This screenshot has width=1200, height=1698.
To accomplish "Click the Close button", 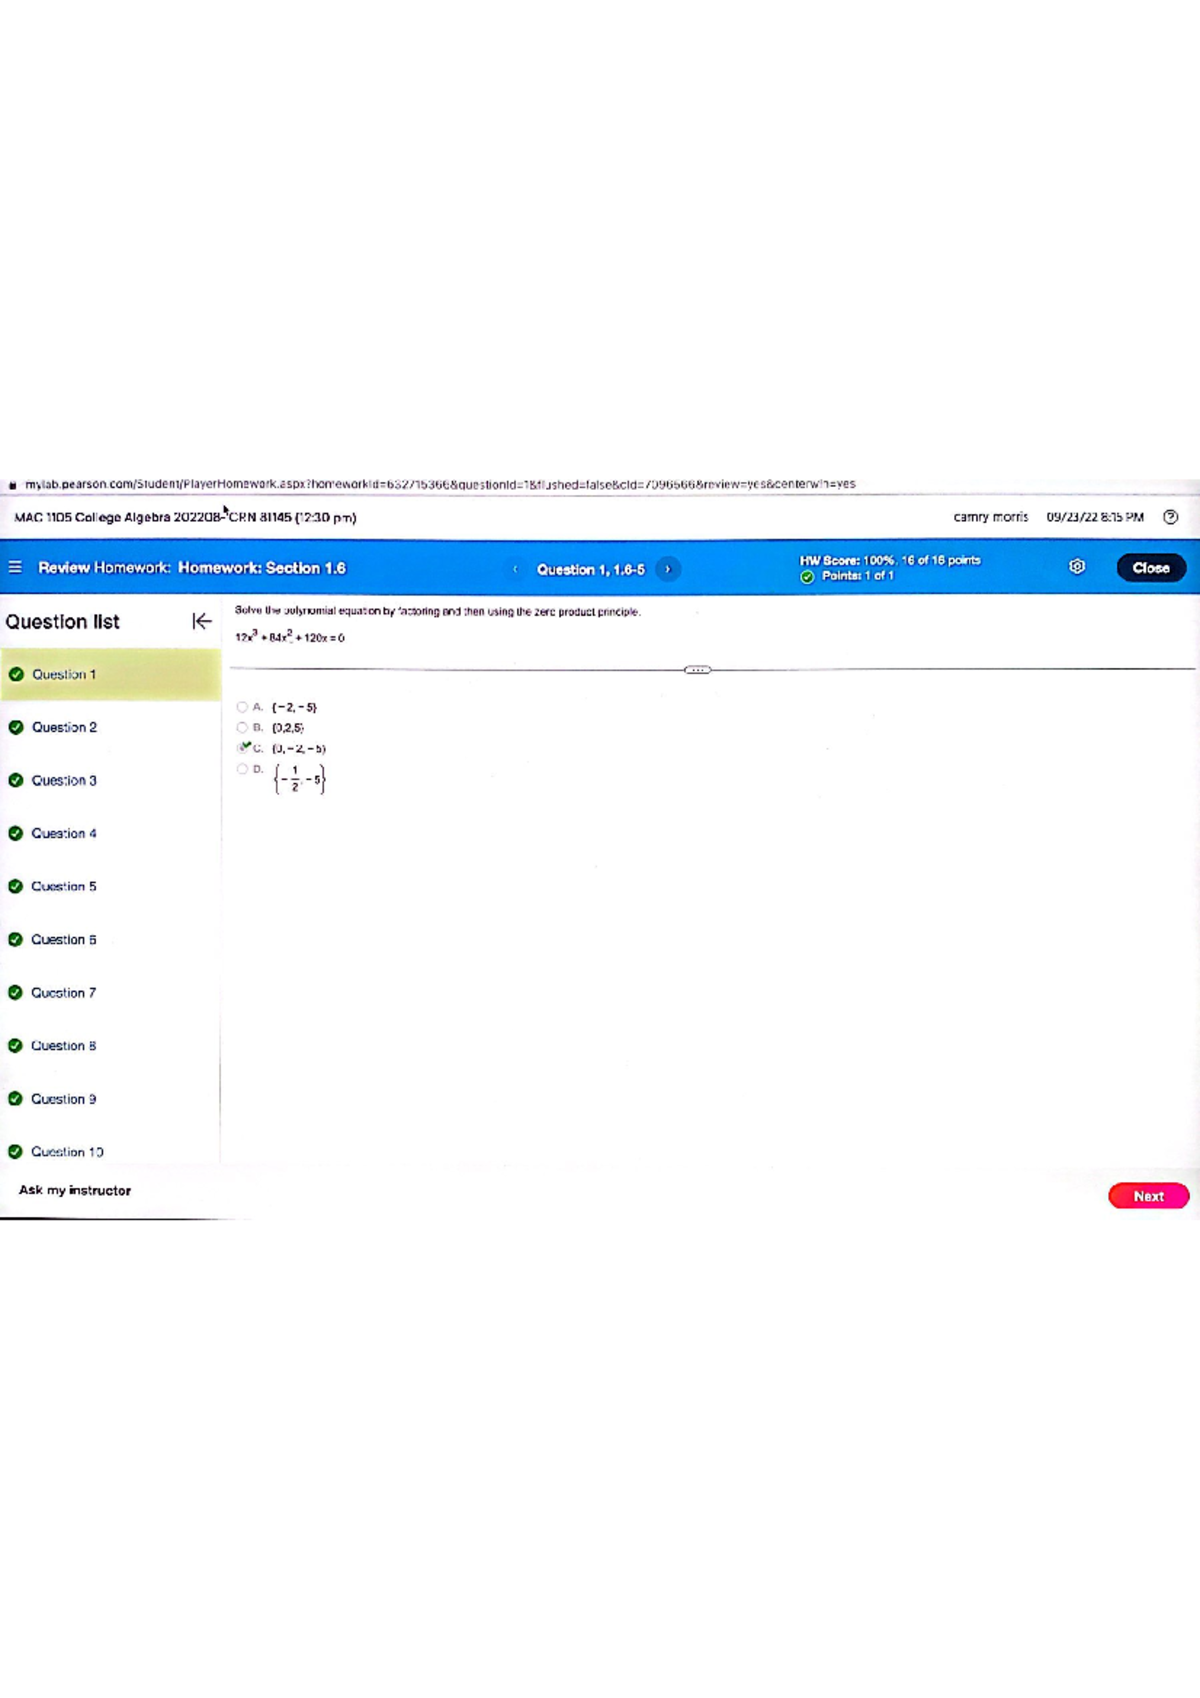I will coord(1151,568).
